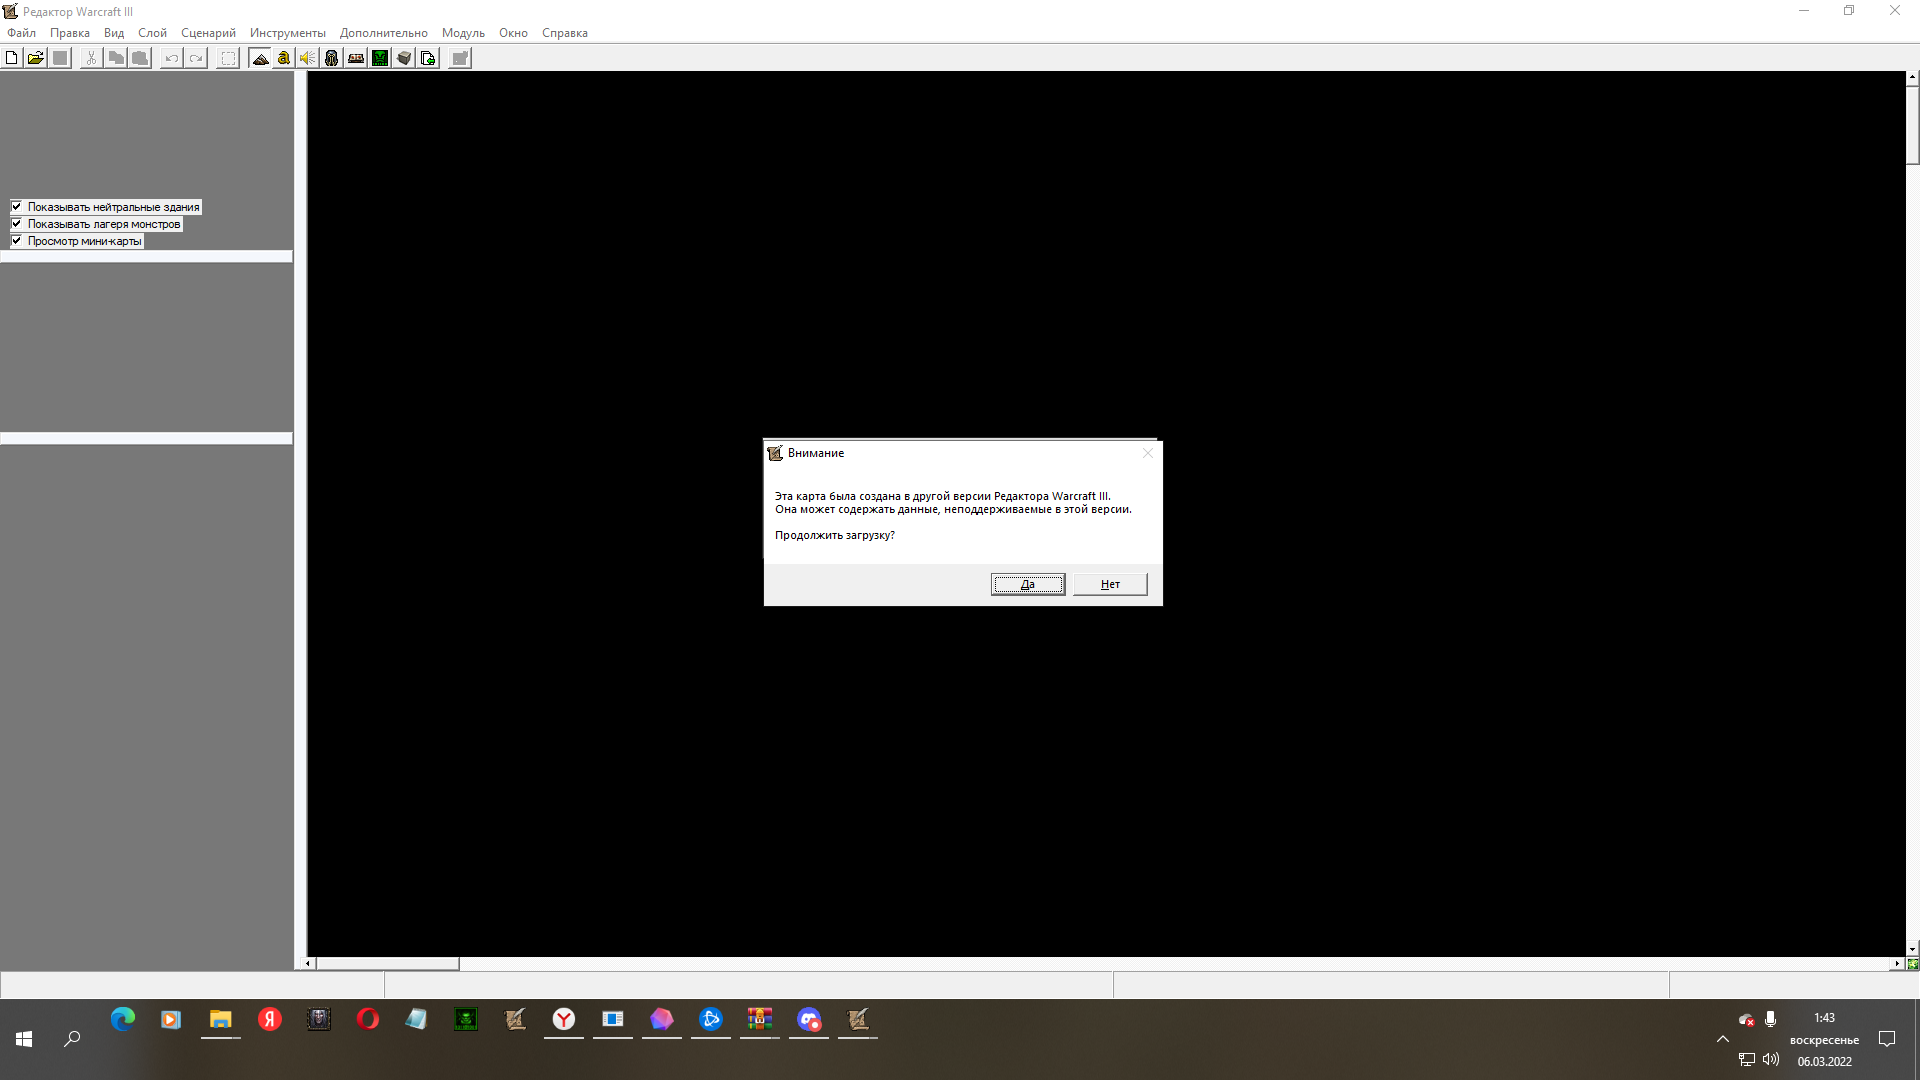The height and width of the screenshot is (1080, 1920).
Task: Uncheck Показывать нейтральные здания checkbox
Action: pos(17,207)
